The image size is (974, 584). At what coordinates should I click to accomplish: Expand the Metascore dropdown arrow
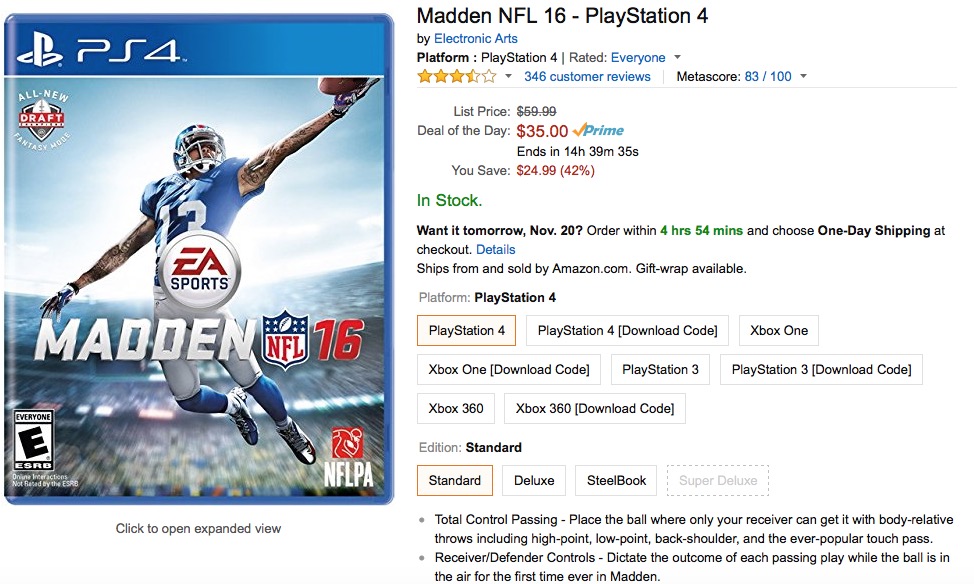coord(803,76)
